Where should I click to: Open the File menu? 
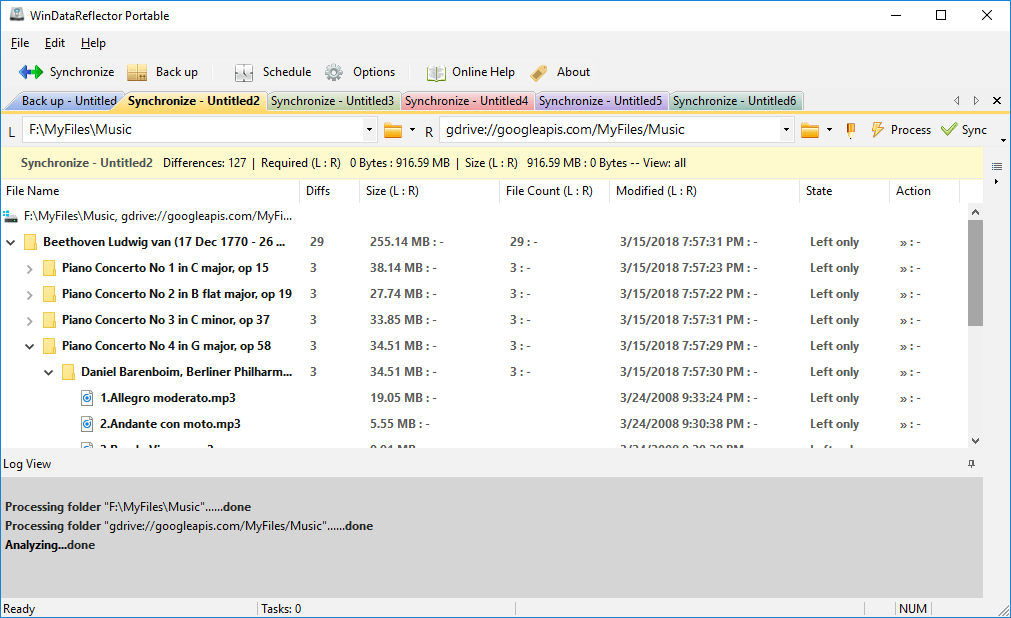pyautogui.click(x=20, y=43)
